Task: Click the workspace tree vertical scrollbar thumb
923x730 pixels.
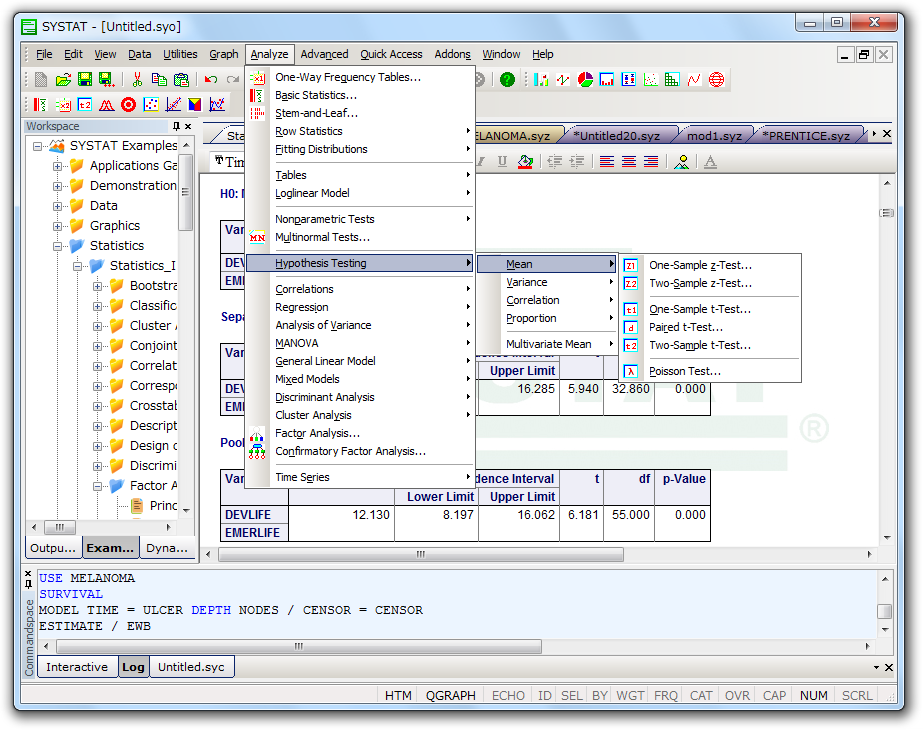Action: (185, 192)
